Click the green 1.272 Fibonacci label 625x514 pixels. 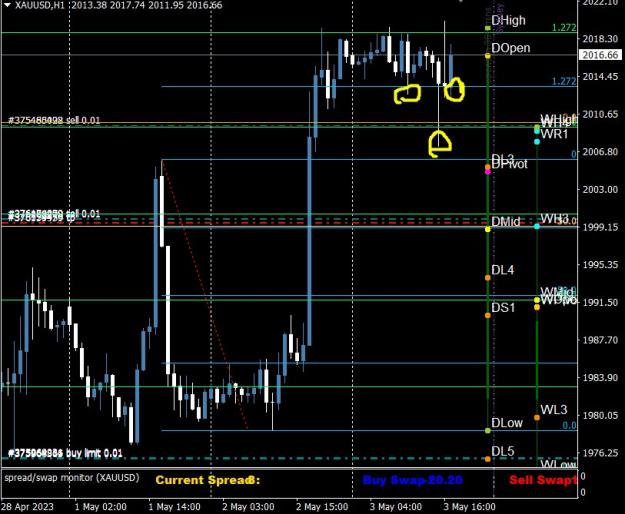pyautogui.click(x=564, y=27)
